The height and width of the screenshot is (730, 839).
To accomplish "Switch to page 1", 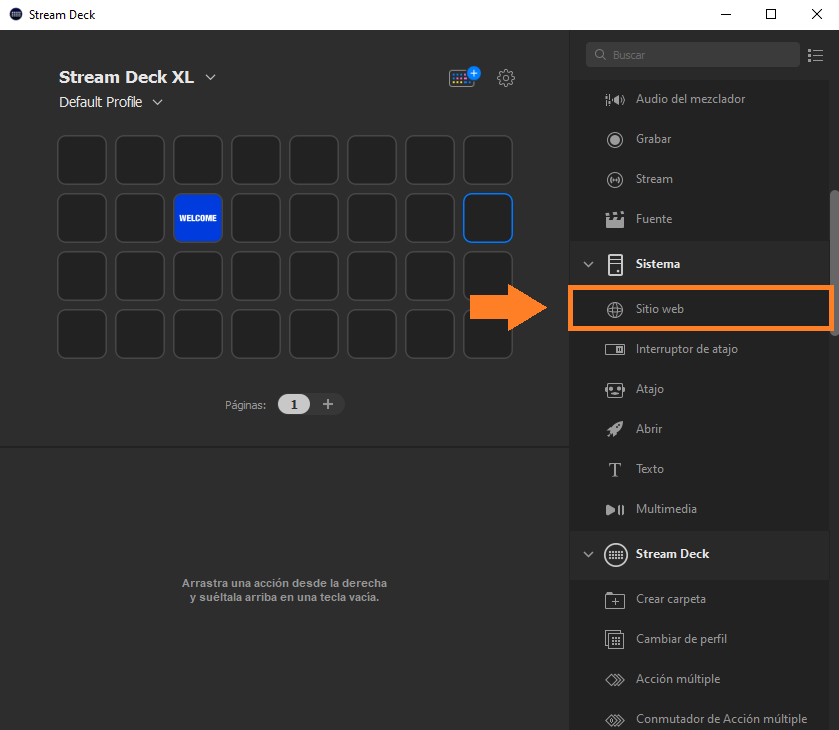I will click(x=293, y=404).
